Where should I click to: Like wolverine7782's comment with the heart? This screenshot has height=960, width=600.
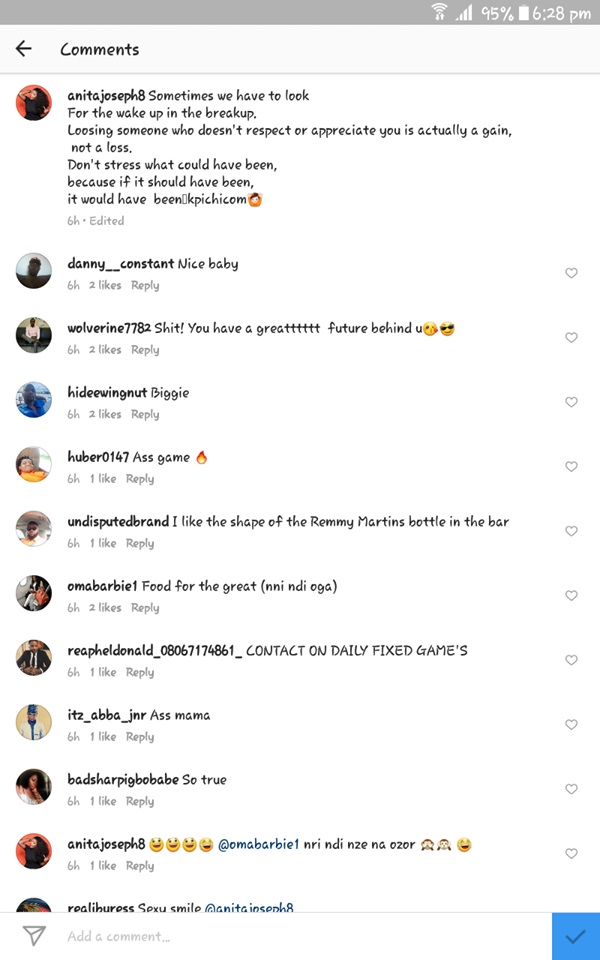pyautogui.click(x=571, y=338)
